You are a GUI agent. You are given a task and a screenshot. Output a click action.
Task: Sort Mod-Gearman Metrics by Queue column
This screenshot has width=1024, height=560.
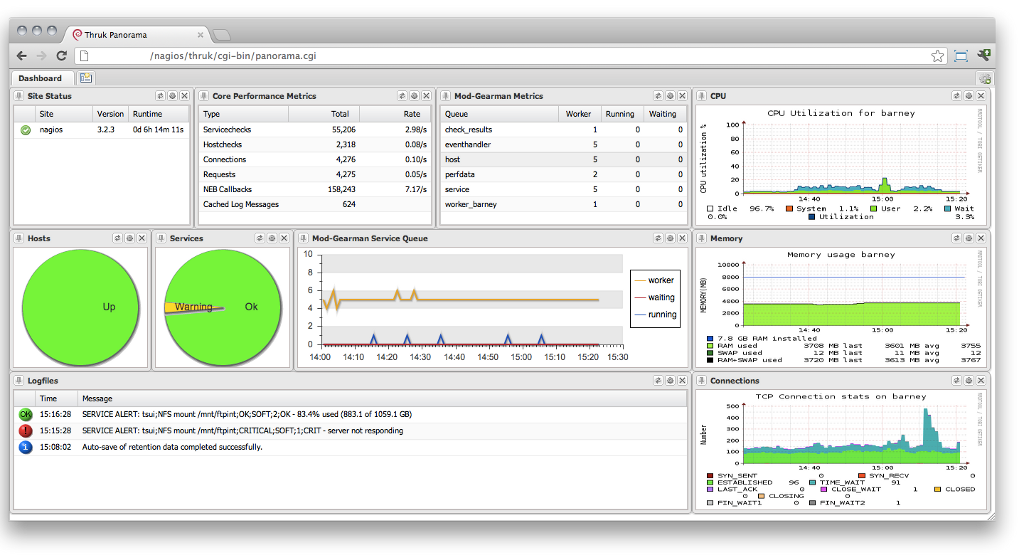(x=500, y=114)
